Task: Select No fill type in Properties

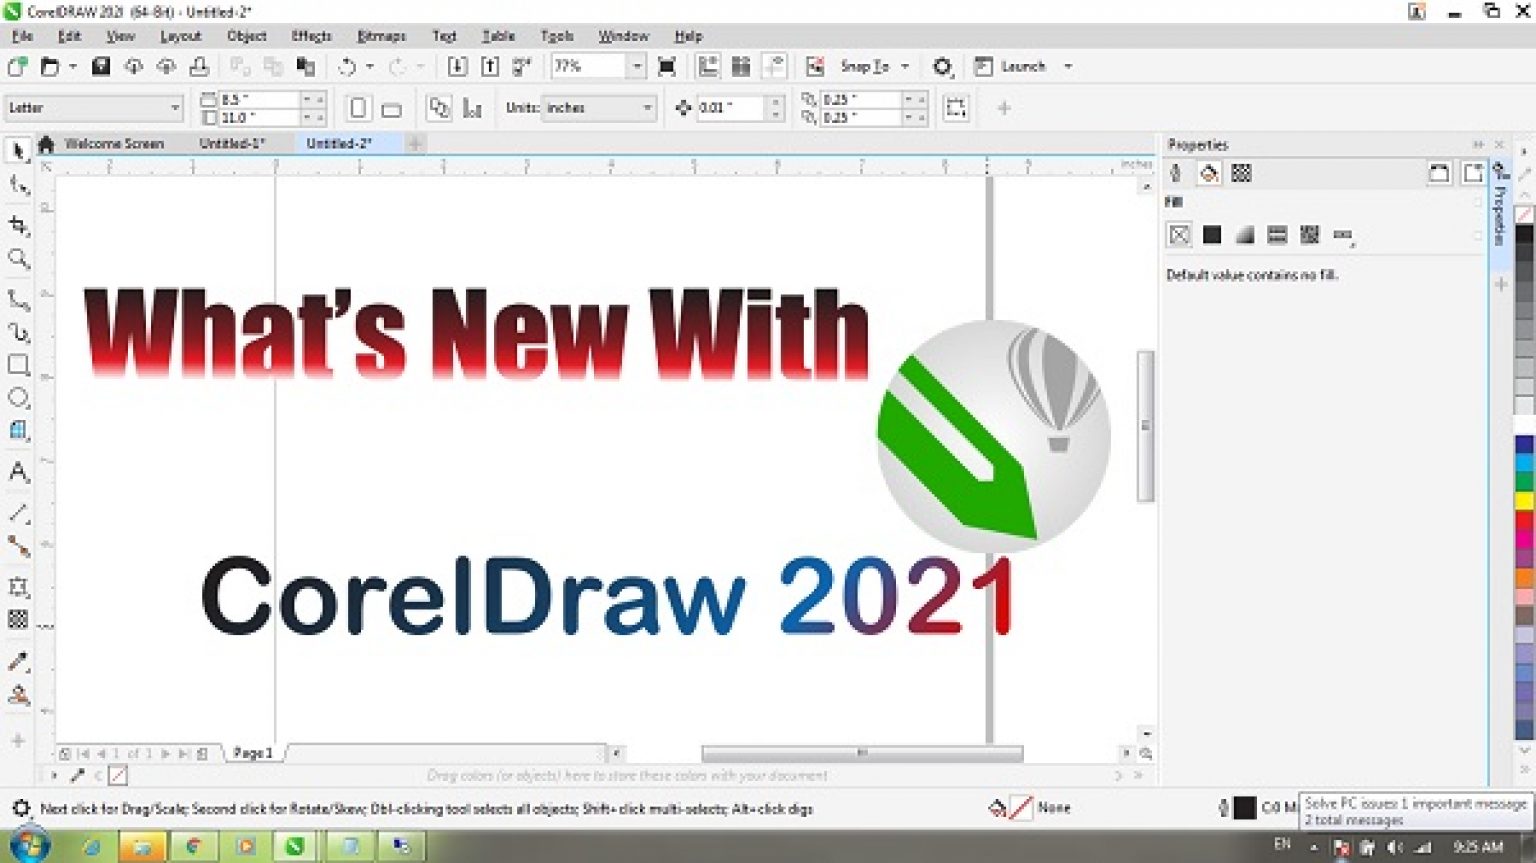Action: (x=1180, y=235)
